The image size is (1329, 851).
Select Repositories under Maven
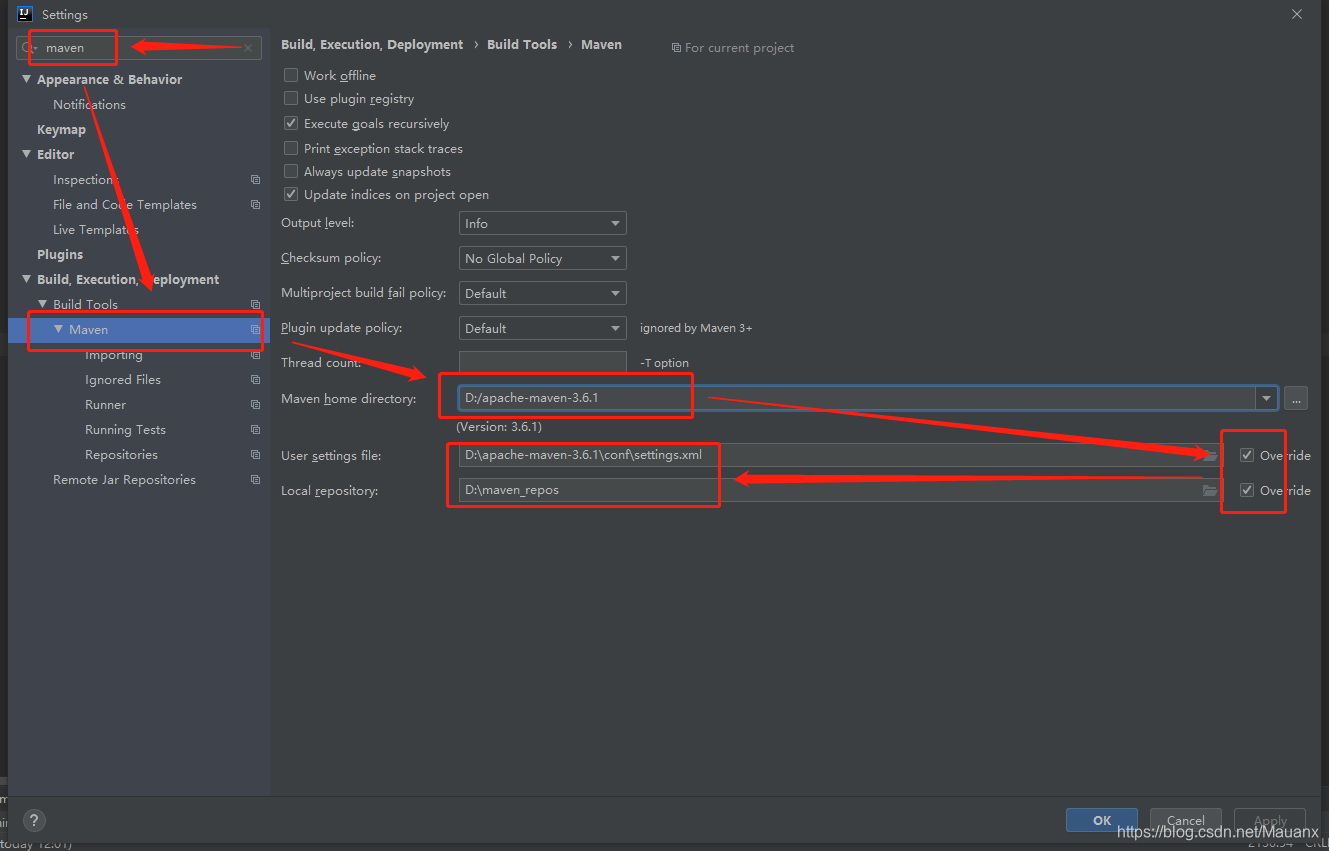coord(121,454)
